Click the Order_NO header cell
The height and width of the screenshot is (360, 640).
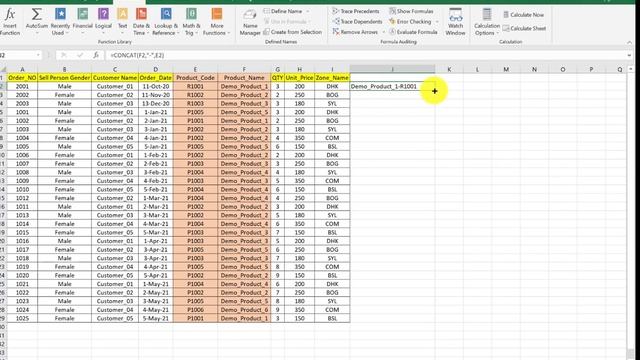22,78
